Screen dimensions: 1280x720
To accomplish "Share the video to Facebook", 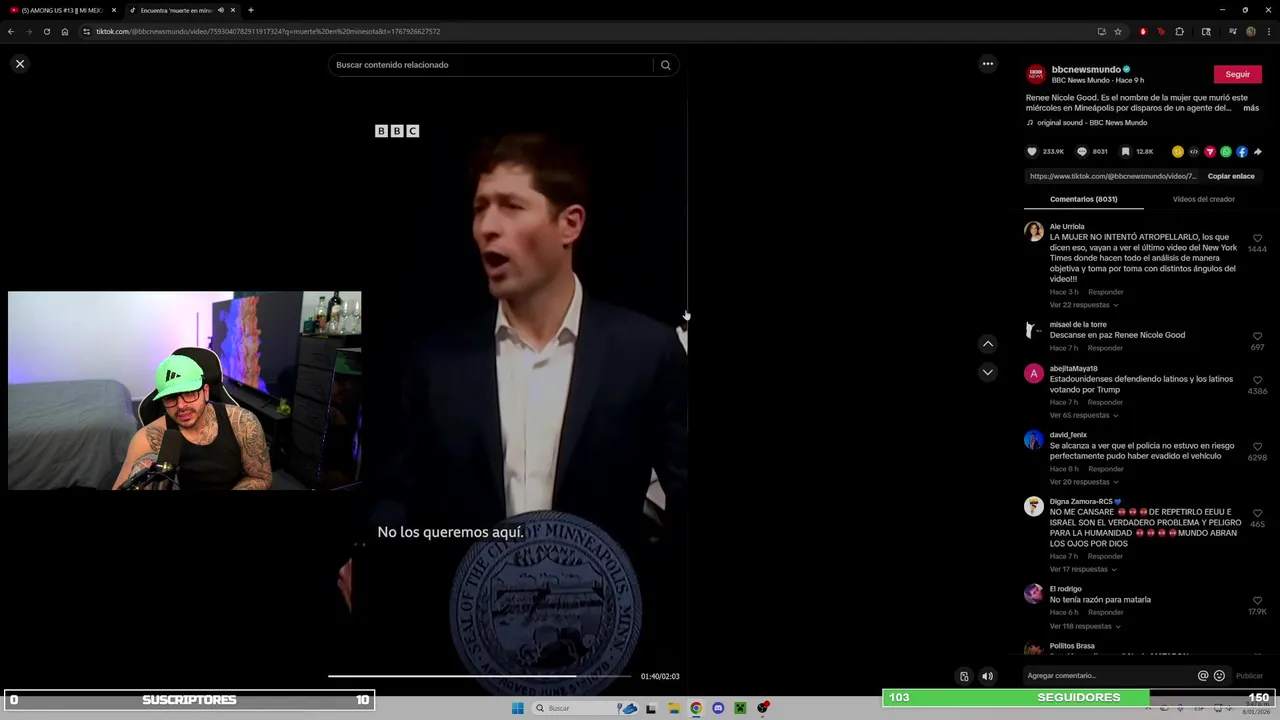I will click(1242, 152).
